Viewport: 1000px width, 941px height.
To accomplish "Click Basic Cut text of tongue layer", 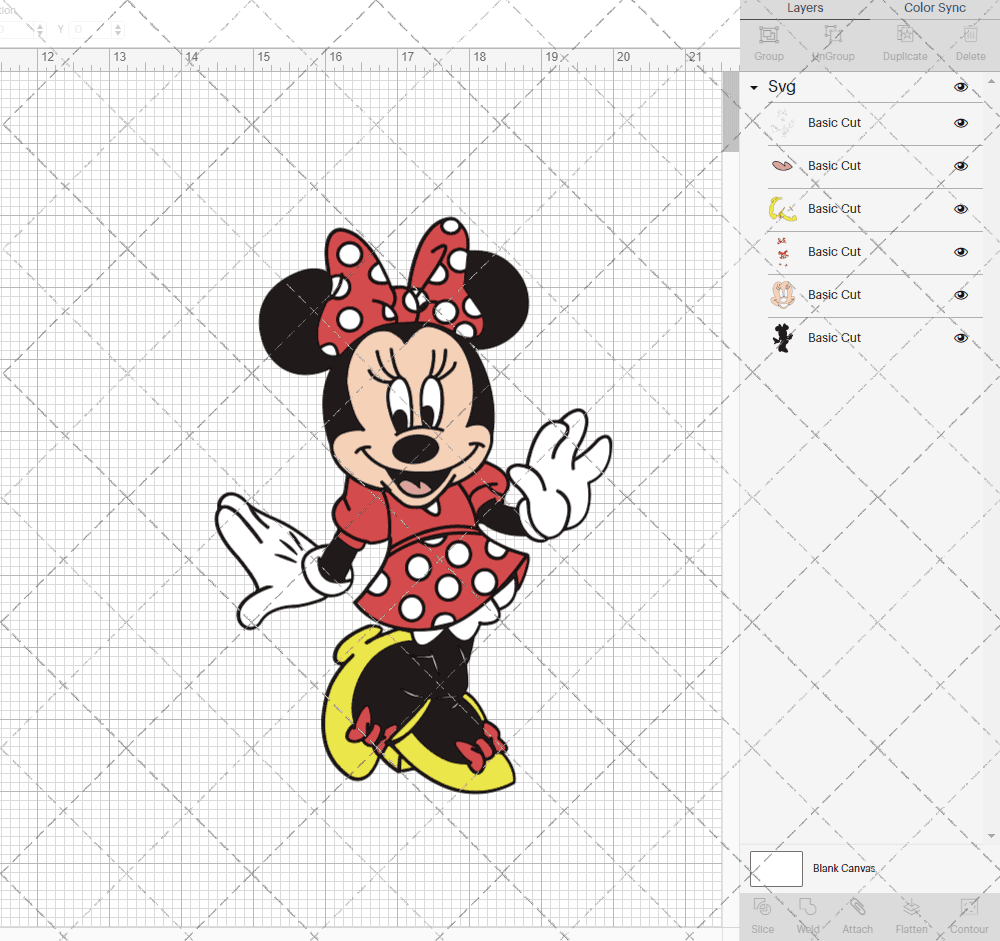I will (834, 166).
